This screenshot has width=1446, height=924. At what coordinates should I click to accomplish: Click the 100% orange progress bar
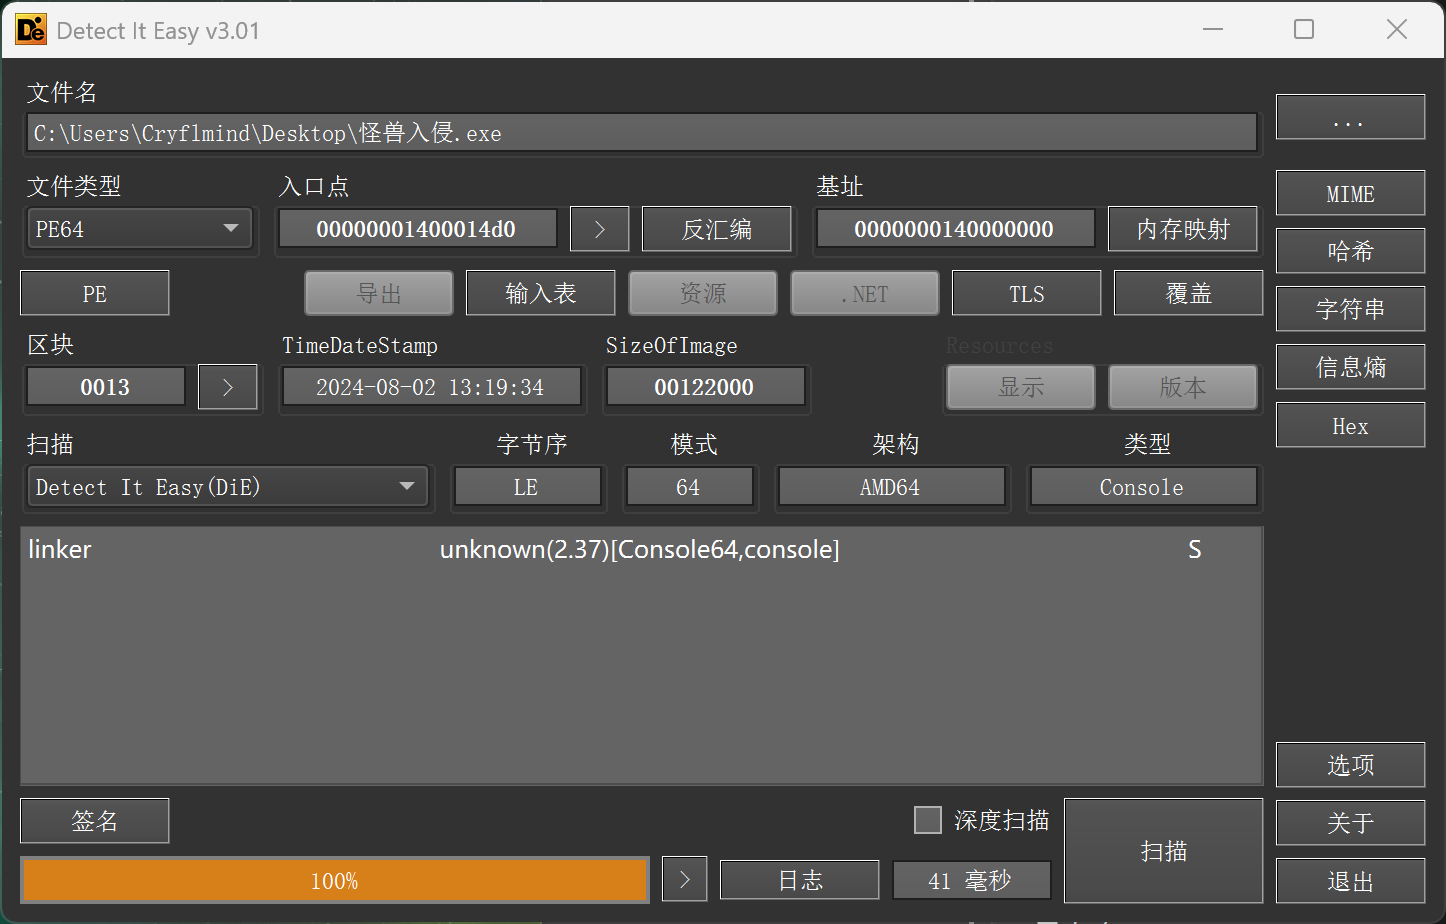[x=334, y=881]
